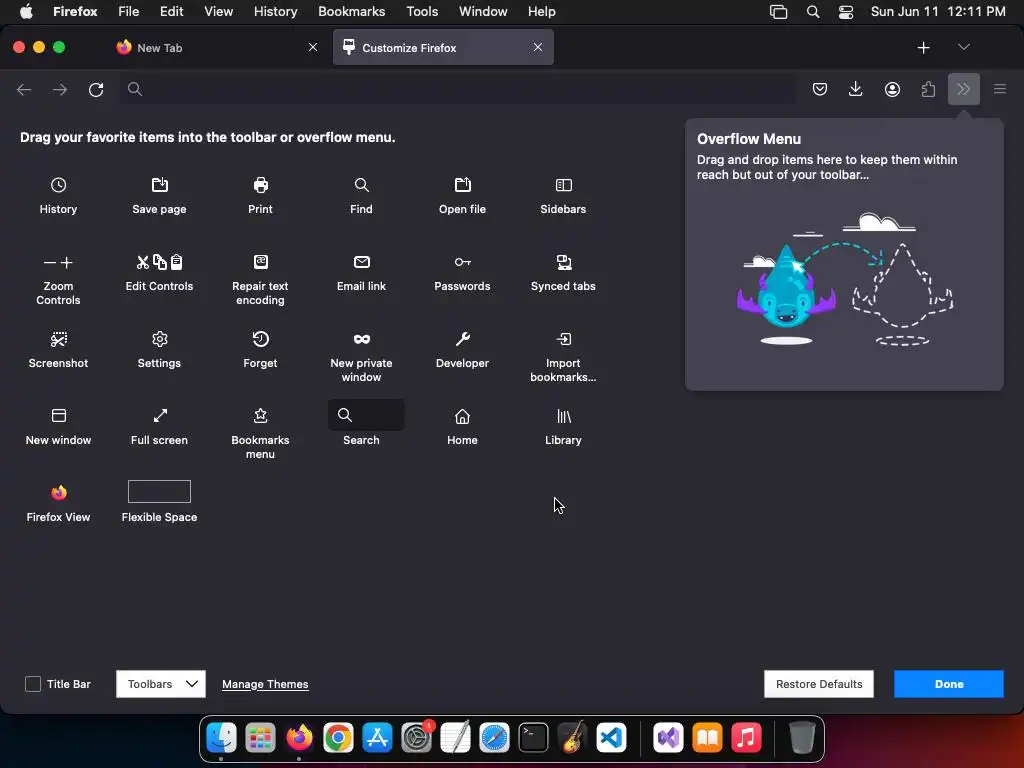Enable the Title Bar checkbox

pyautogui.click(x=33, y=684)
